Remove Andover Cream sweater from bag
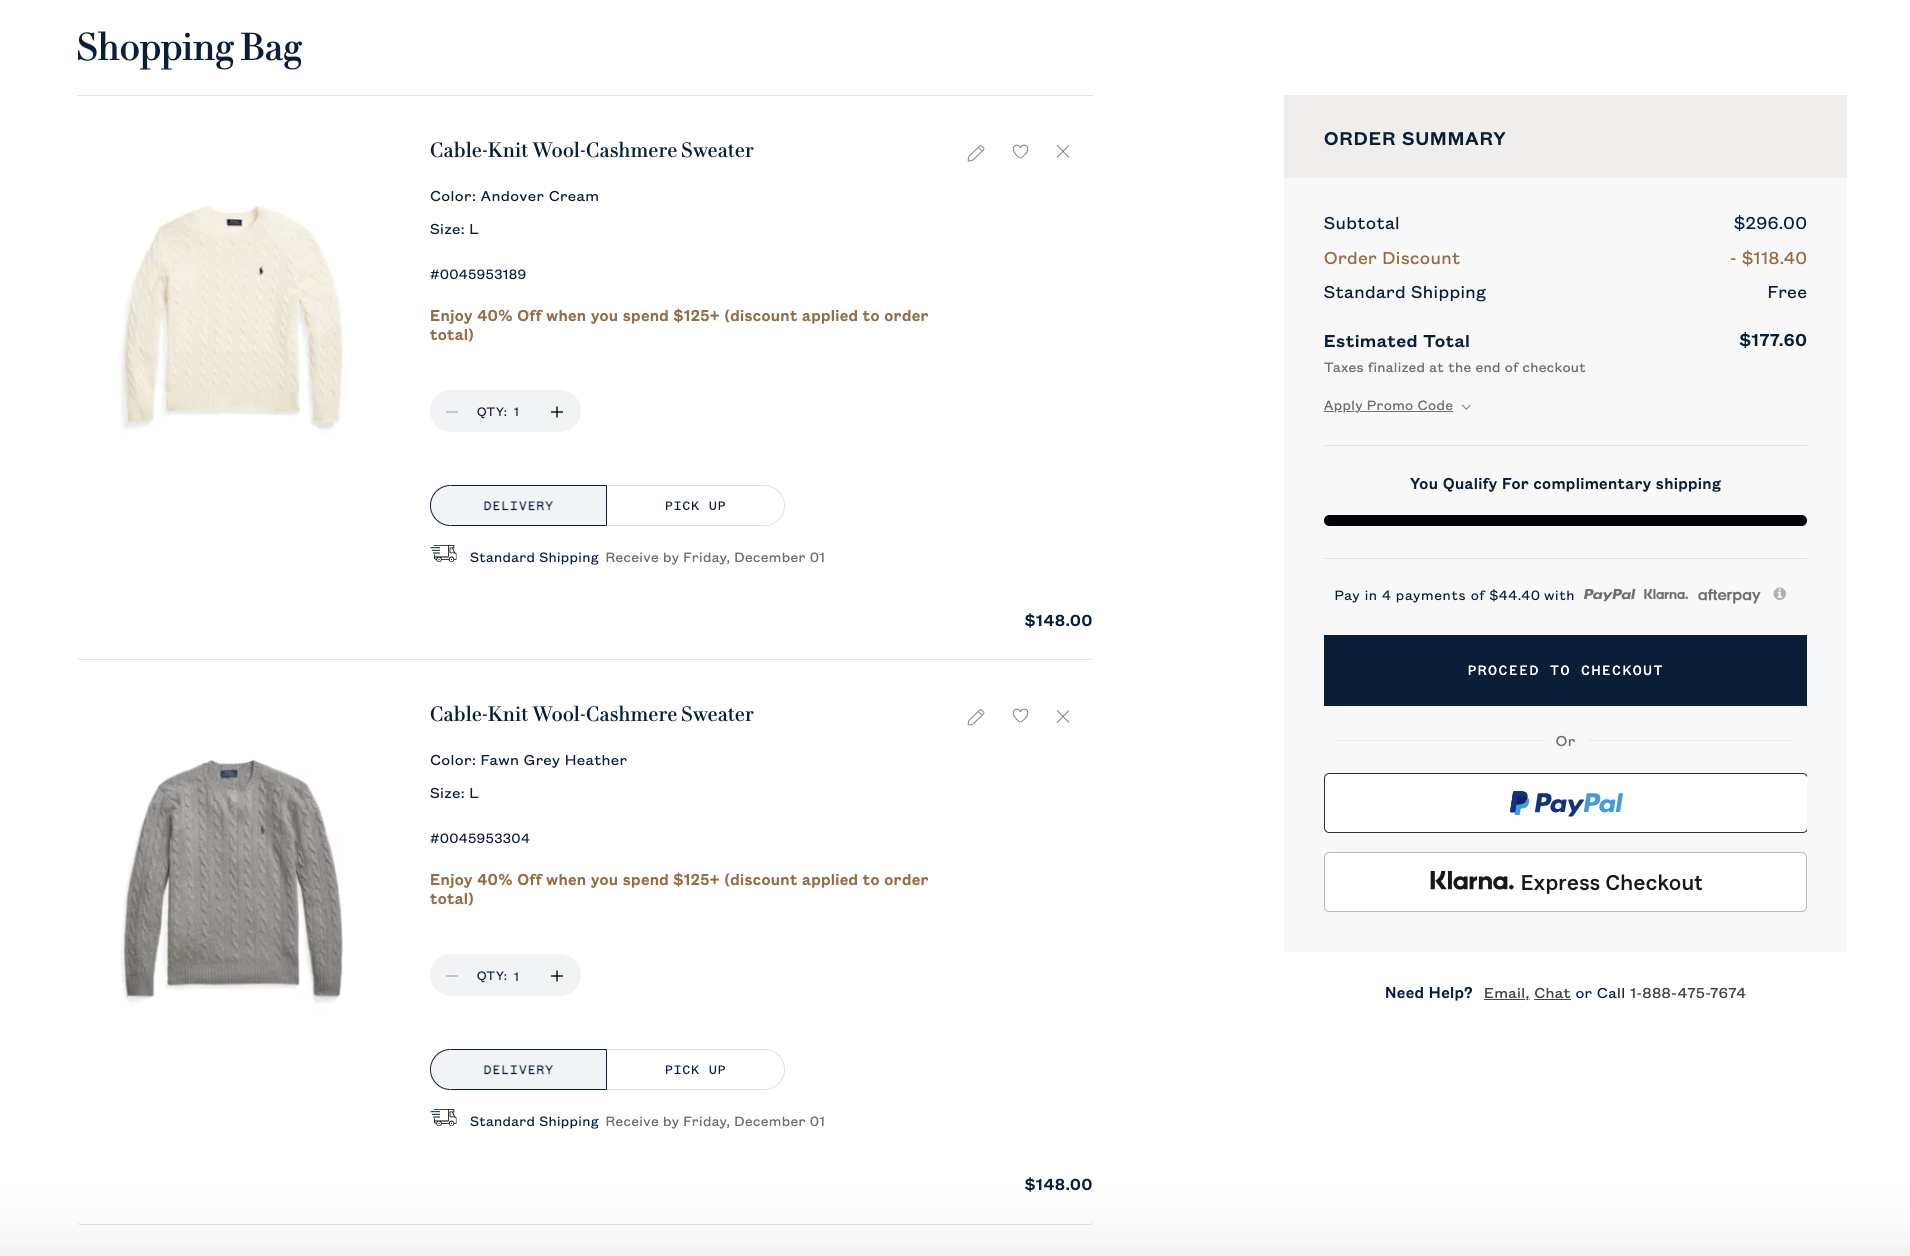Screen dimensions: 1910x1256 pyautogui.click(x=1063, y=152)
